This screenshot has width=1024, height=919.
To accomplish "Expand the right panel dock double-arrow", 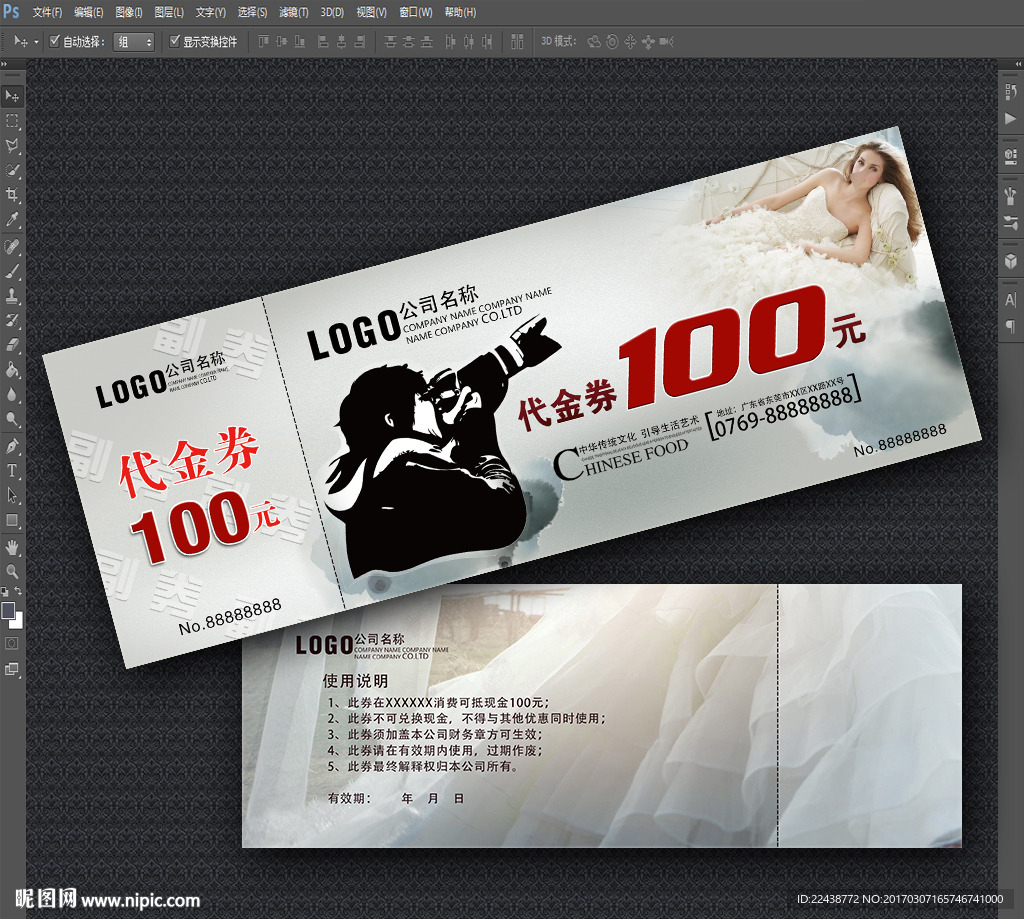I will click(1018, 64).
